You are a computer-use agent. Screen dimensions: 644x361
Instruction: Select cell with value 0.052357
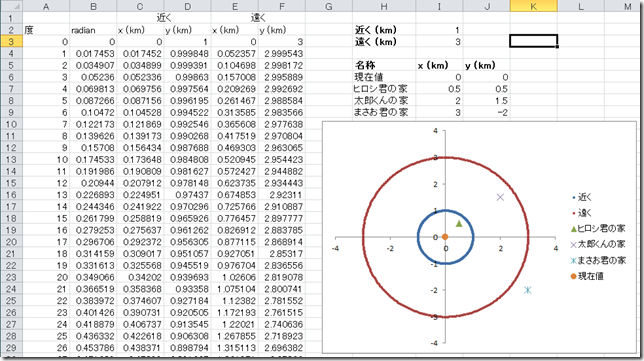pos(235,53)
